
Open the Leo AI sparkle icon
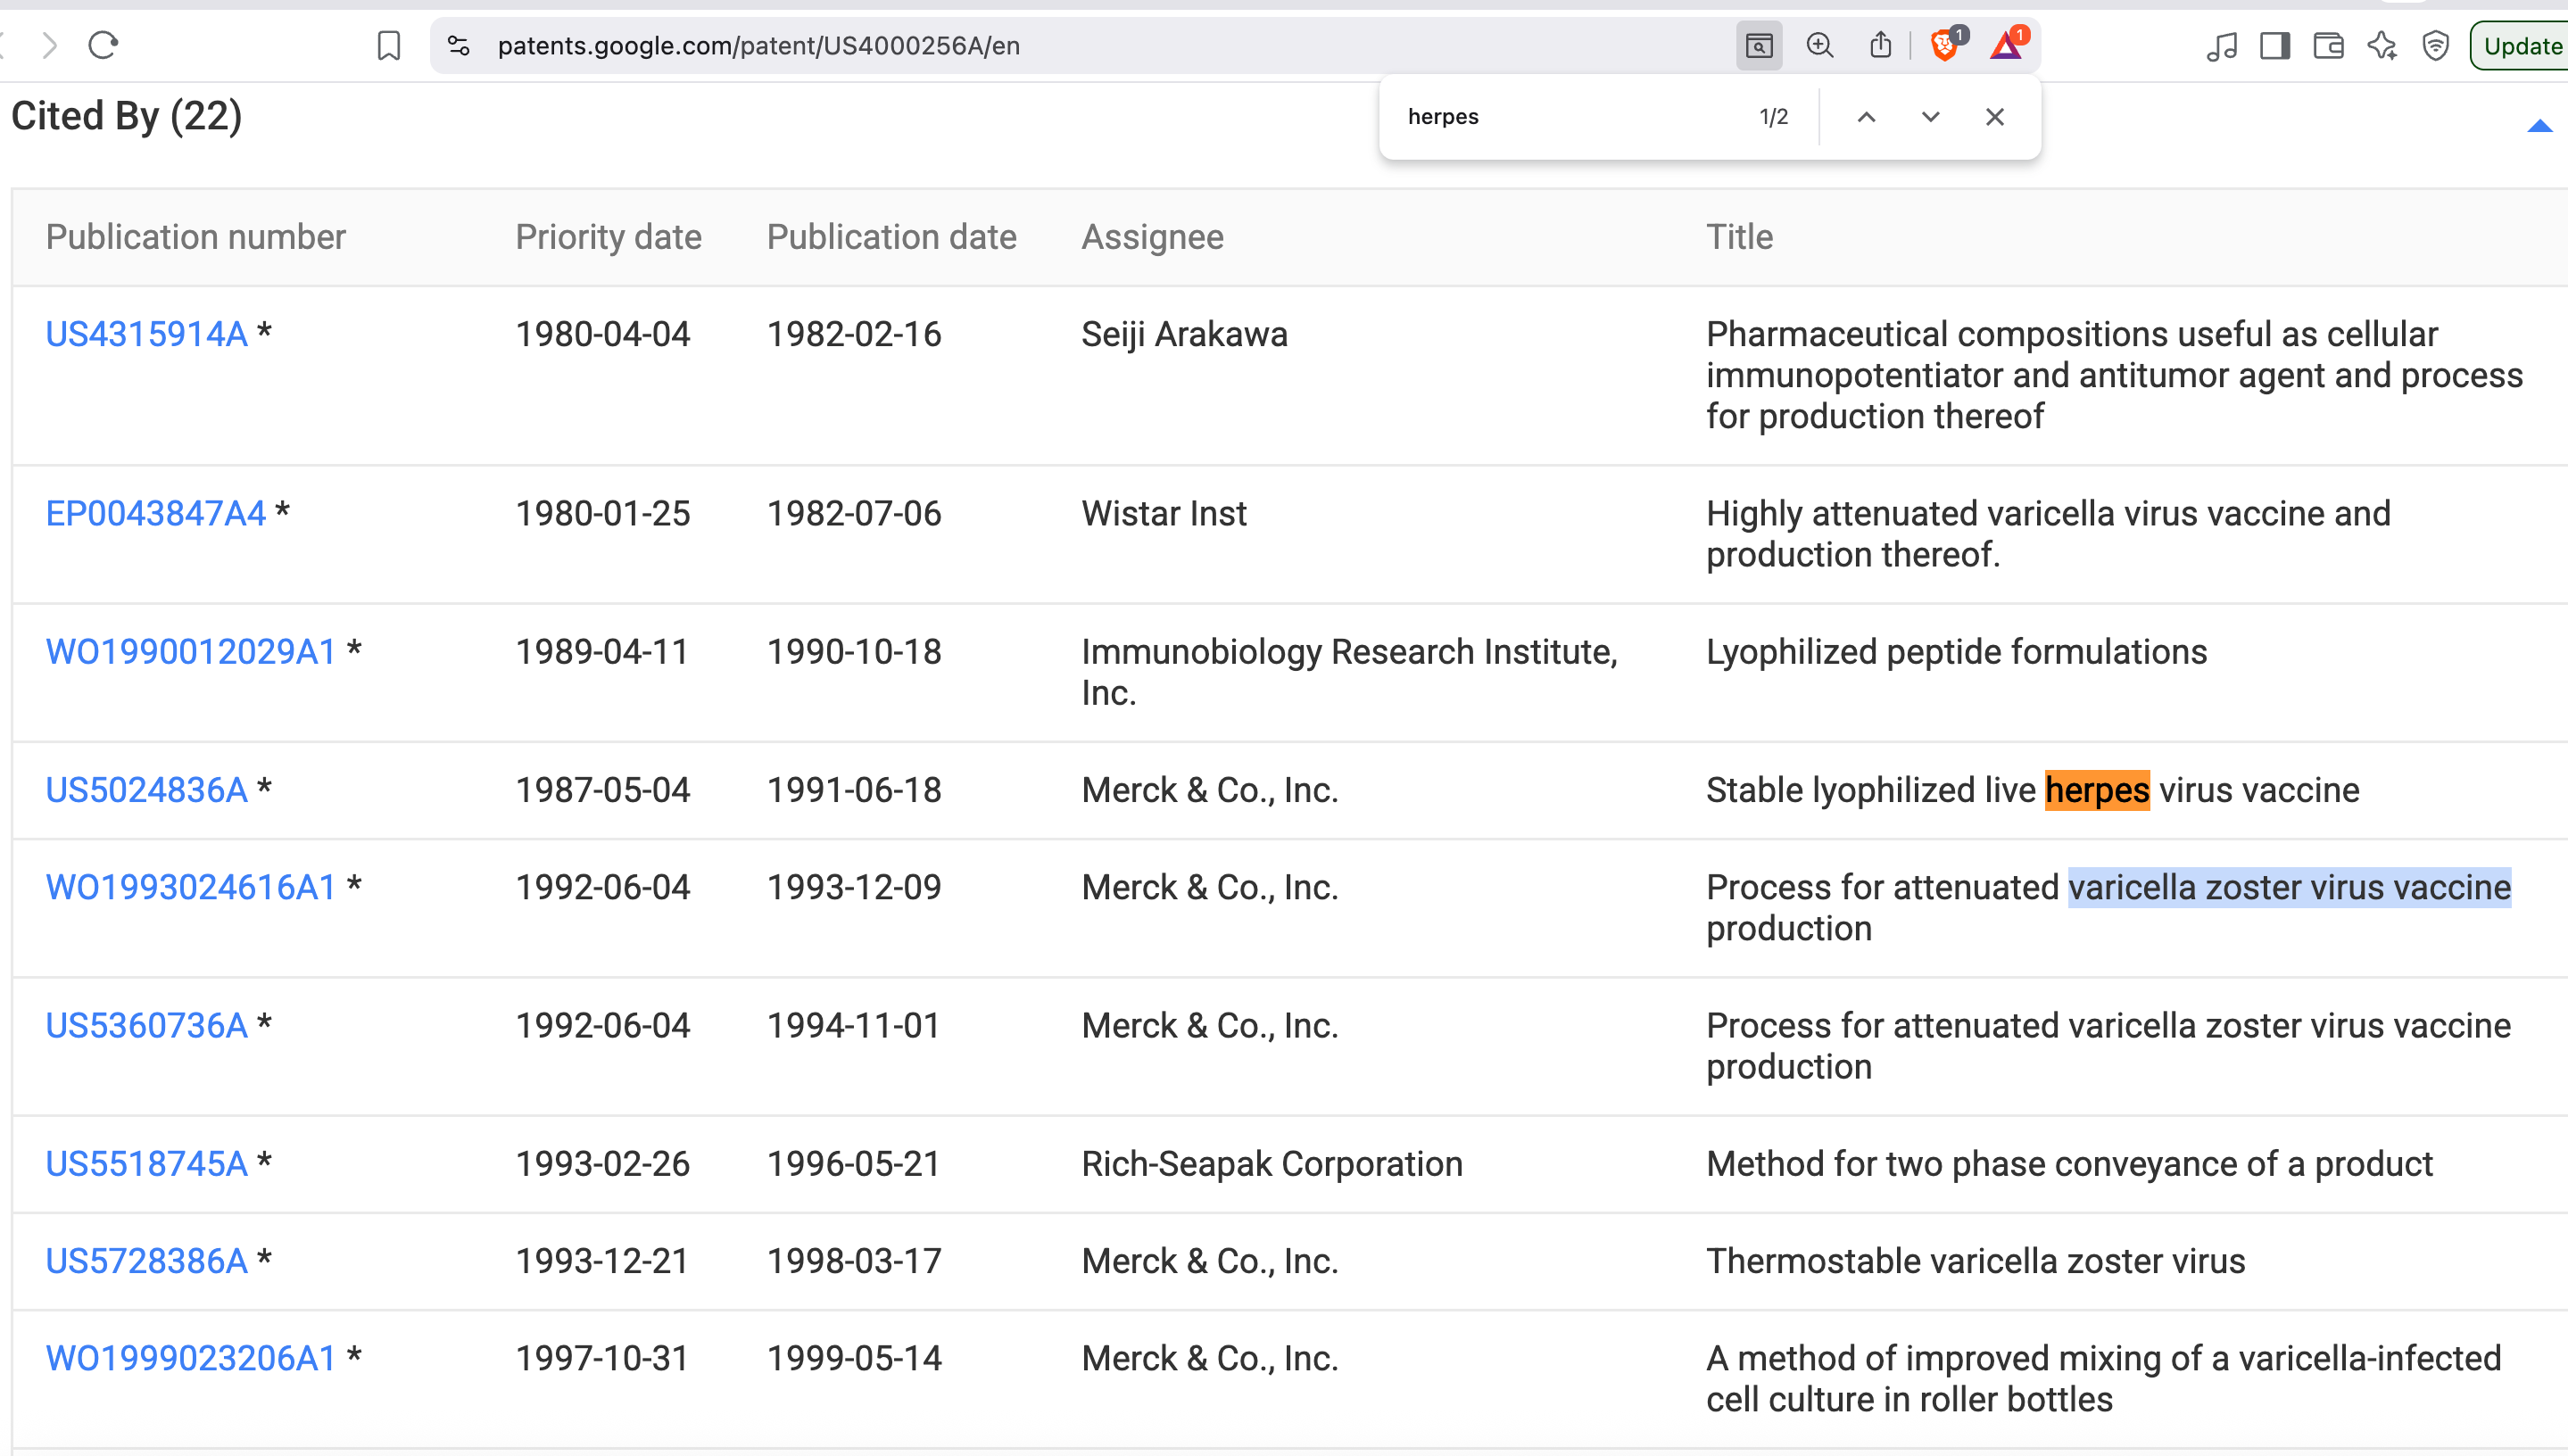pos(2382,45)
